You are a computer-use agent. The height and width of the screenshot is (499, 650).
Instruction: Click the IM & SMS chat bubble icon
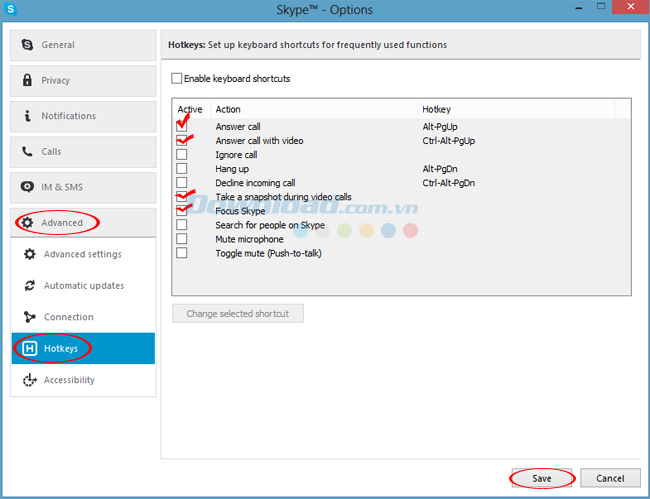(x=27, y=187)
